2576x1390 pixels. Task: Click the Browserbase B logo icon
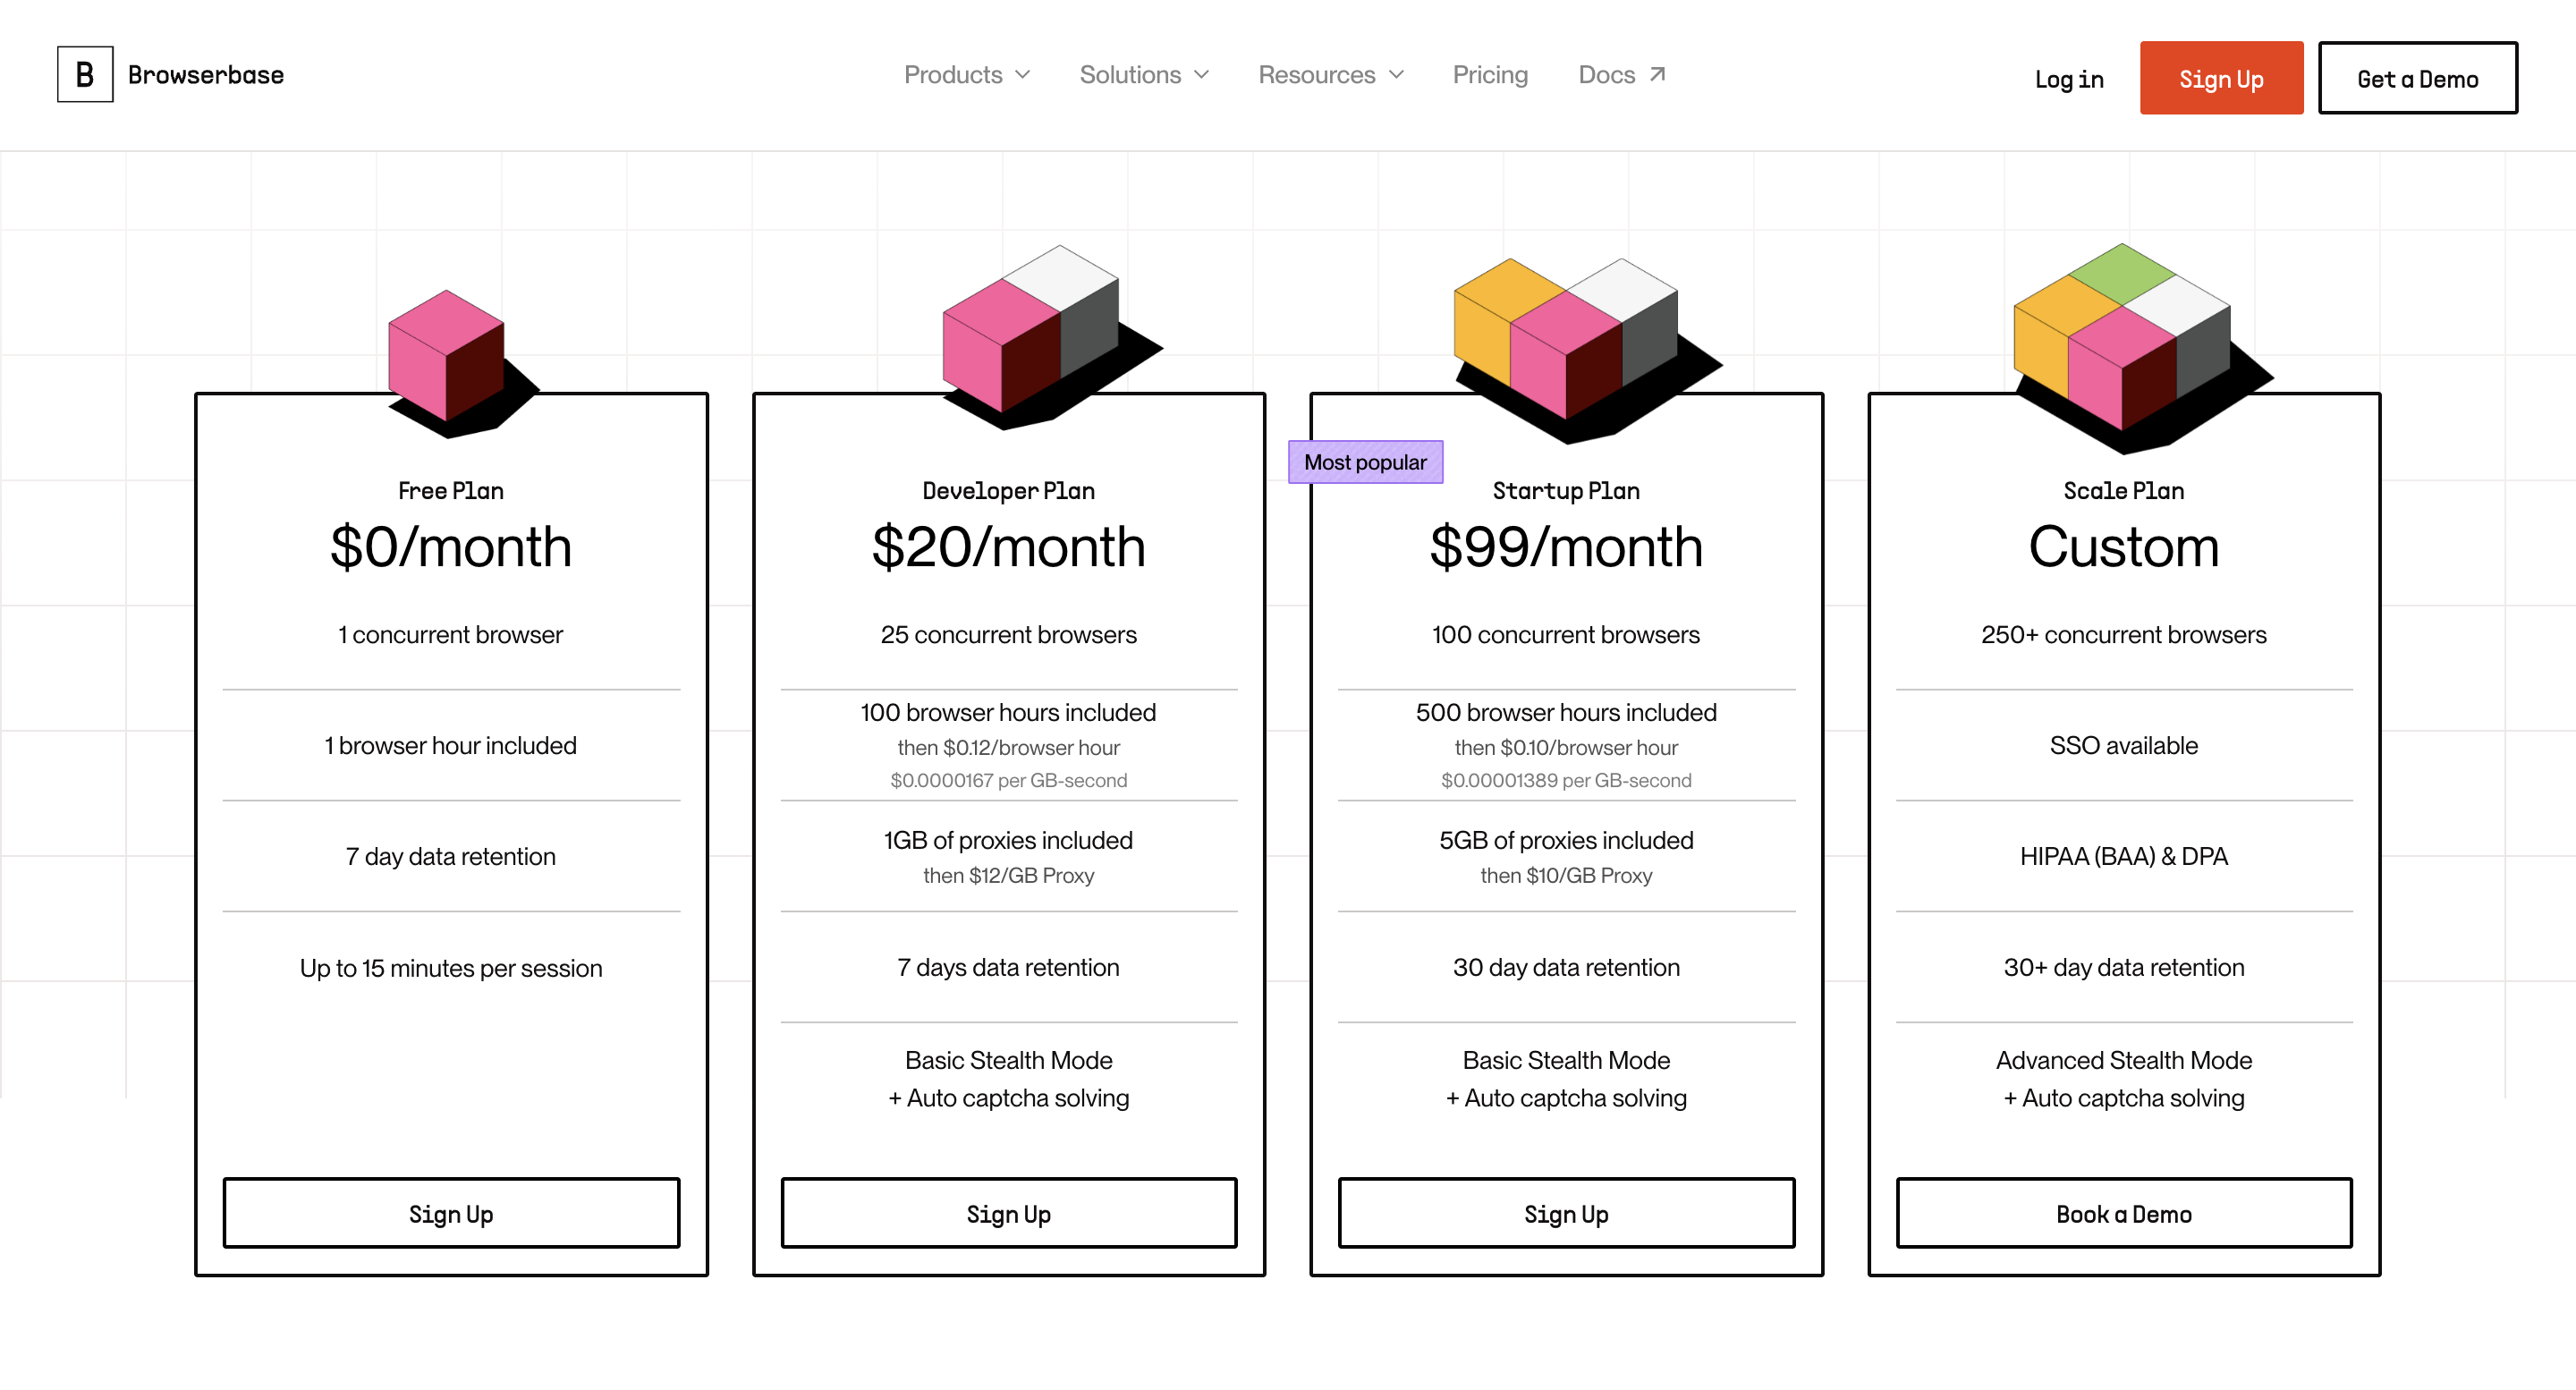(85, 75)
